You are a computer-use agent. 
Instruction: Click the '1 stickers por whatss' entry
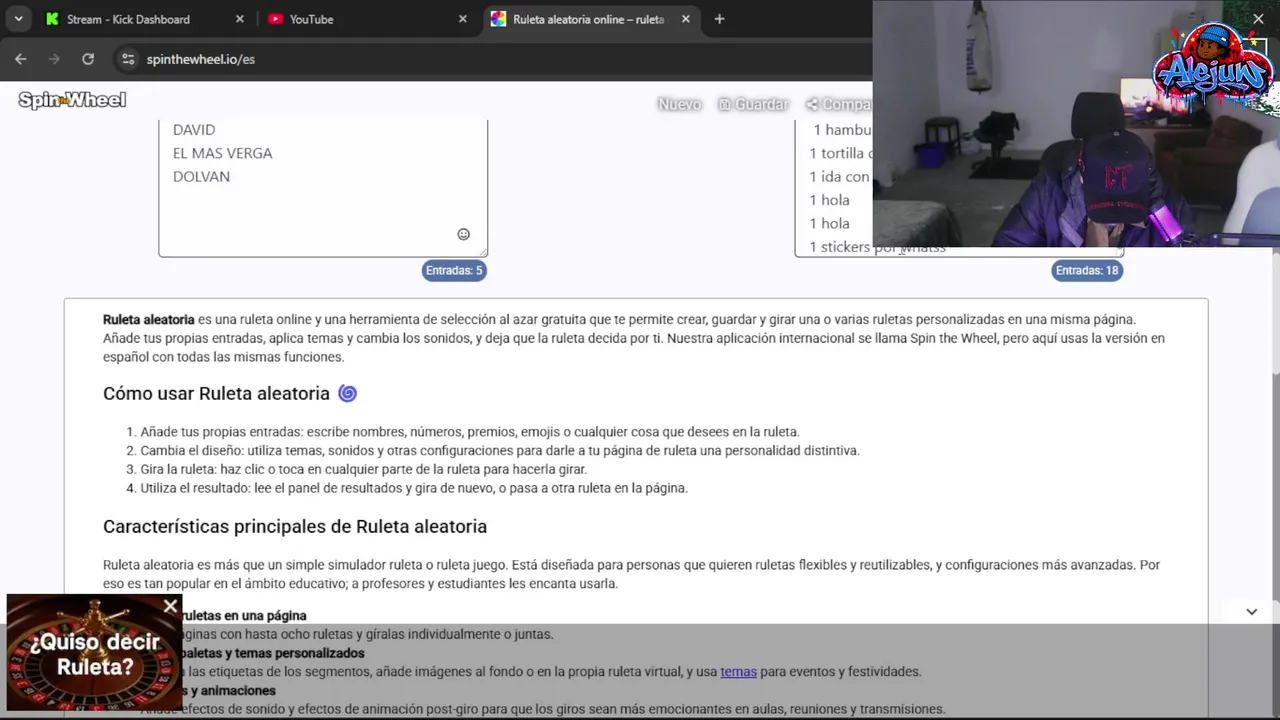(x=877, y=247)
